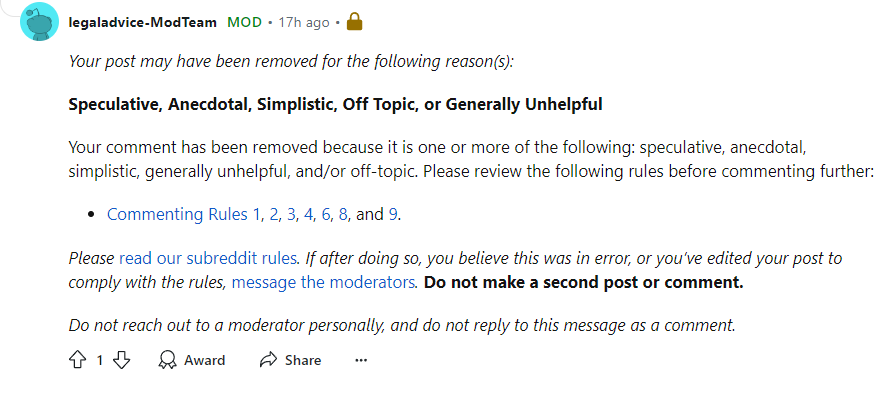This screenshot has height=394, width=891.
Task: Downvote the moderator comment
Action: [x=122, y=360]
